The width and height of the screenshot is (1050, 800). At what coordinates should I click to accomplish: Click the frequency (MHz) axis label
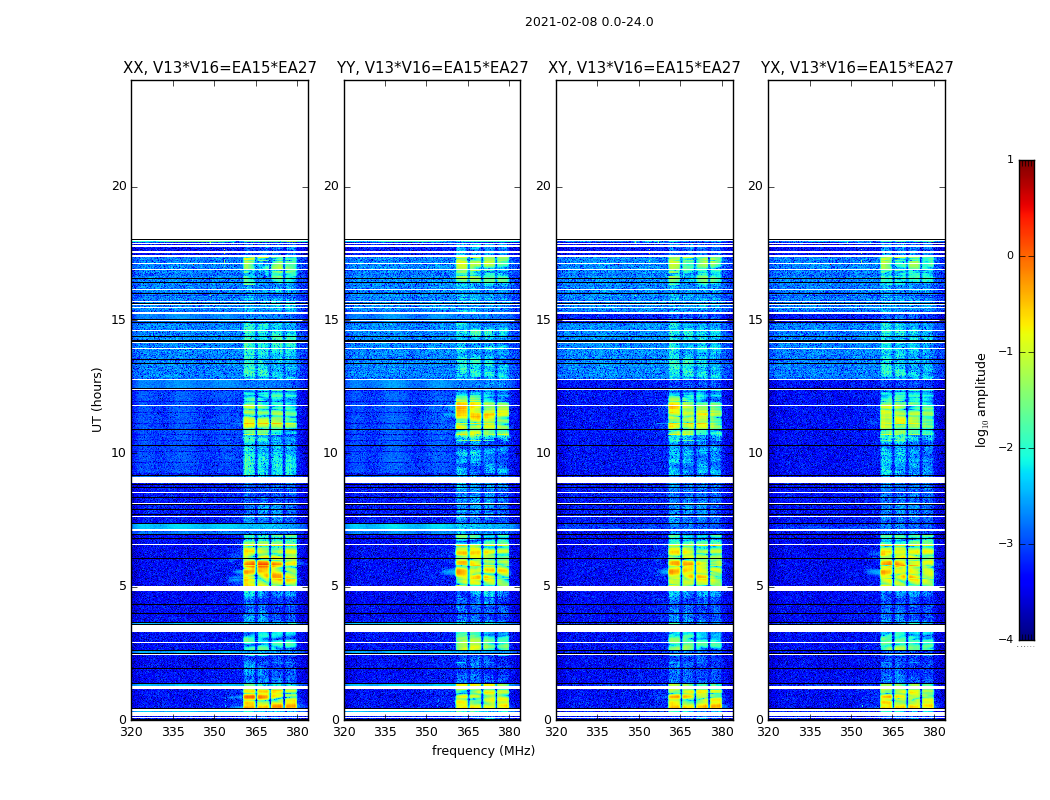[483, 750]
